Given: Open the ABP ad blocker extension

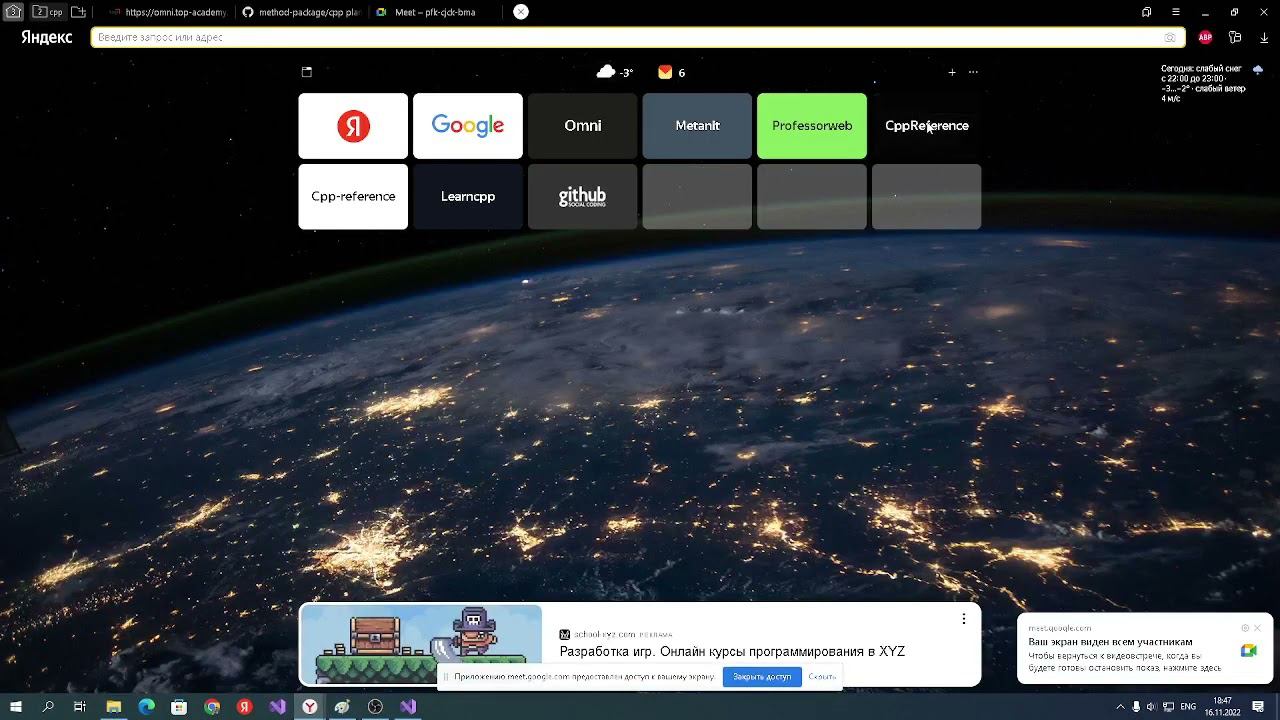Looking at the screenshot, I should click(x=1205, y=37).
